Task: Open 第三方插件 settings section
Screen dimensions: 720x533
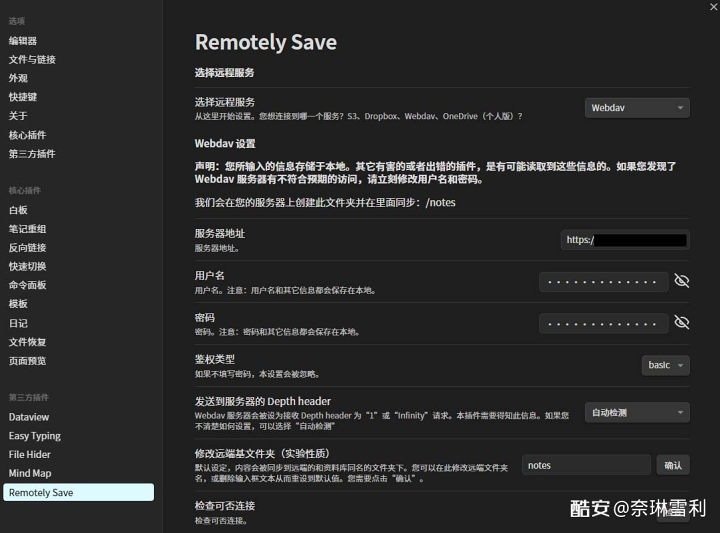Action: pyautogui.click(x=32, y=154)
